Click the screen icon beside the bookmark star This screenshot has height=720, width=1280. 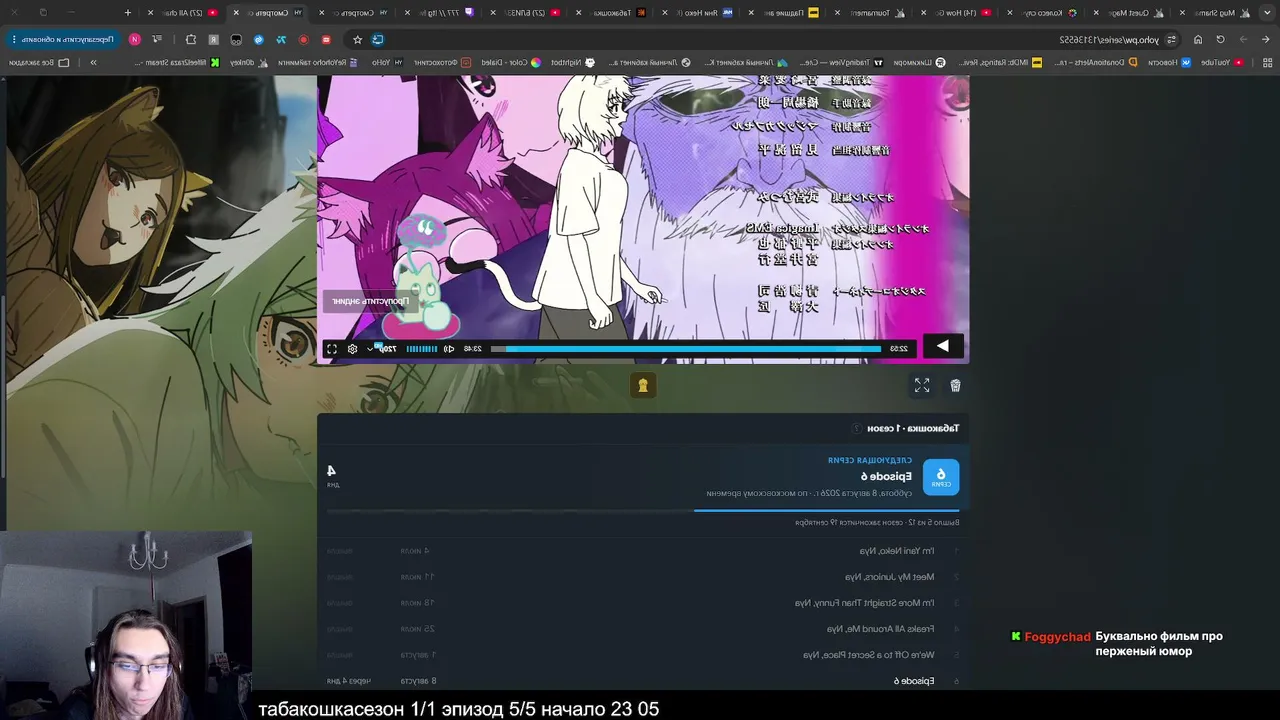click(378, 40)
